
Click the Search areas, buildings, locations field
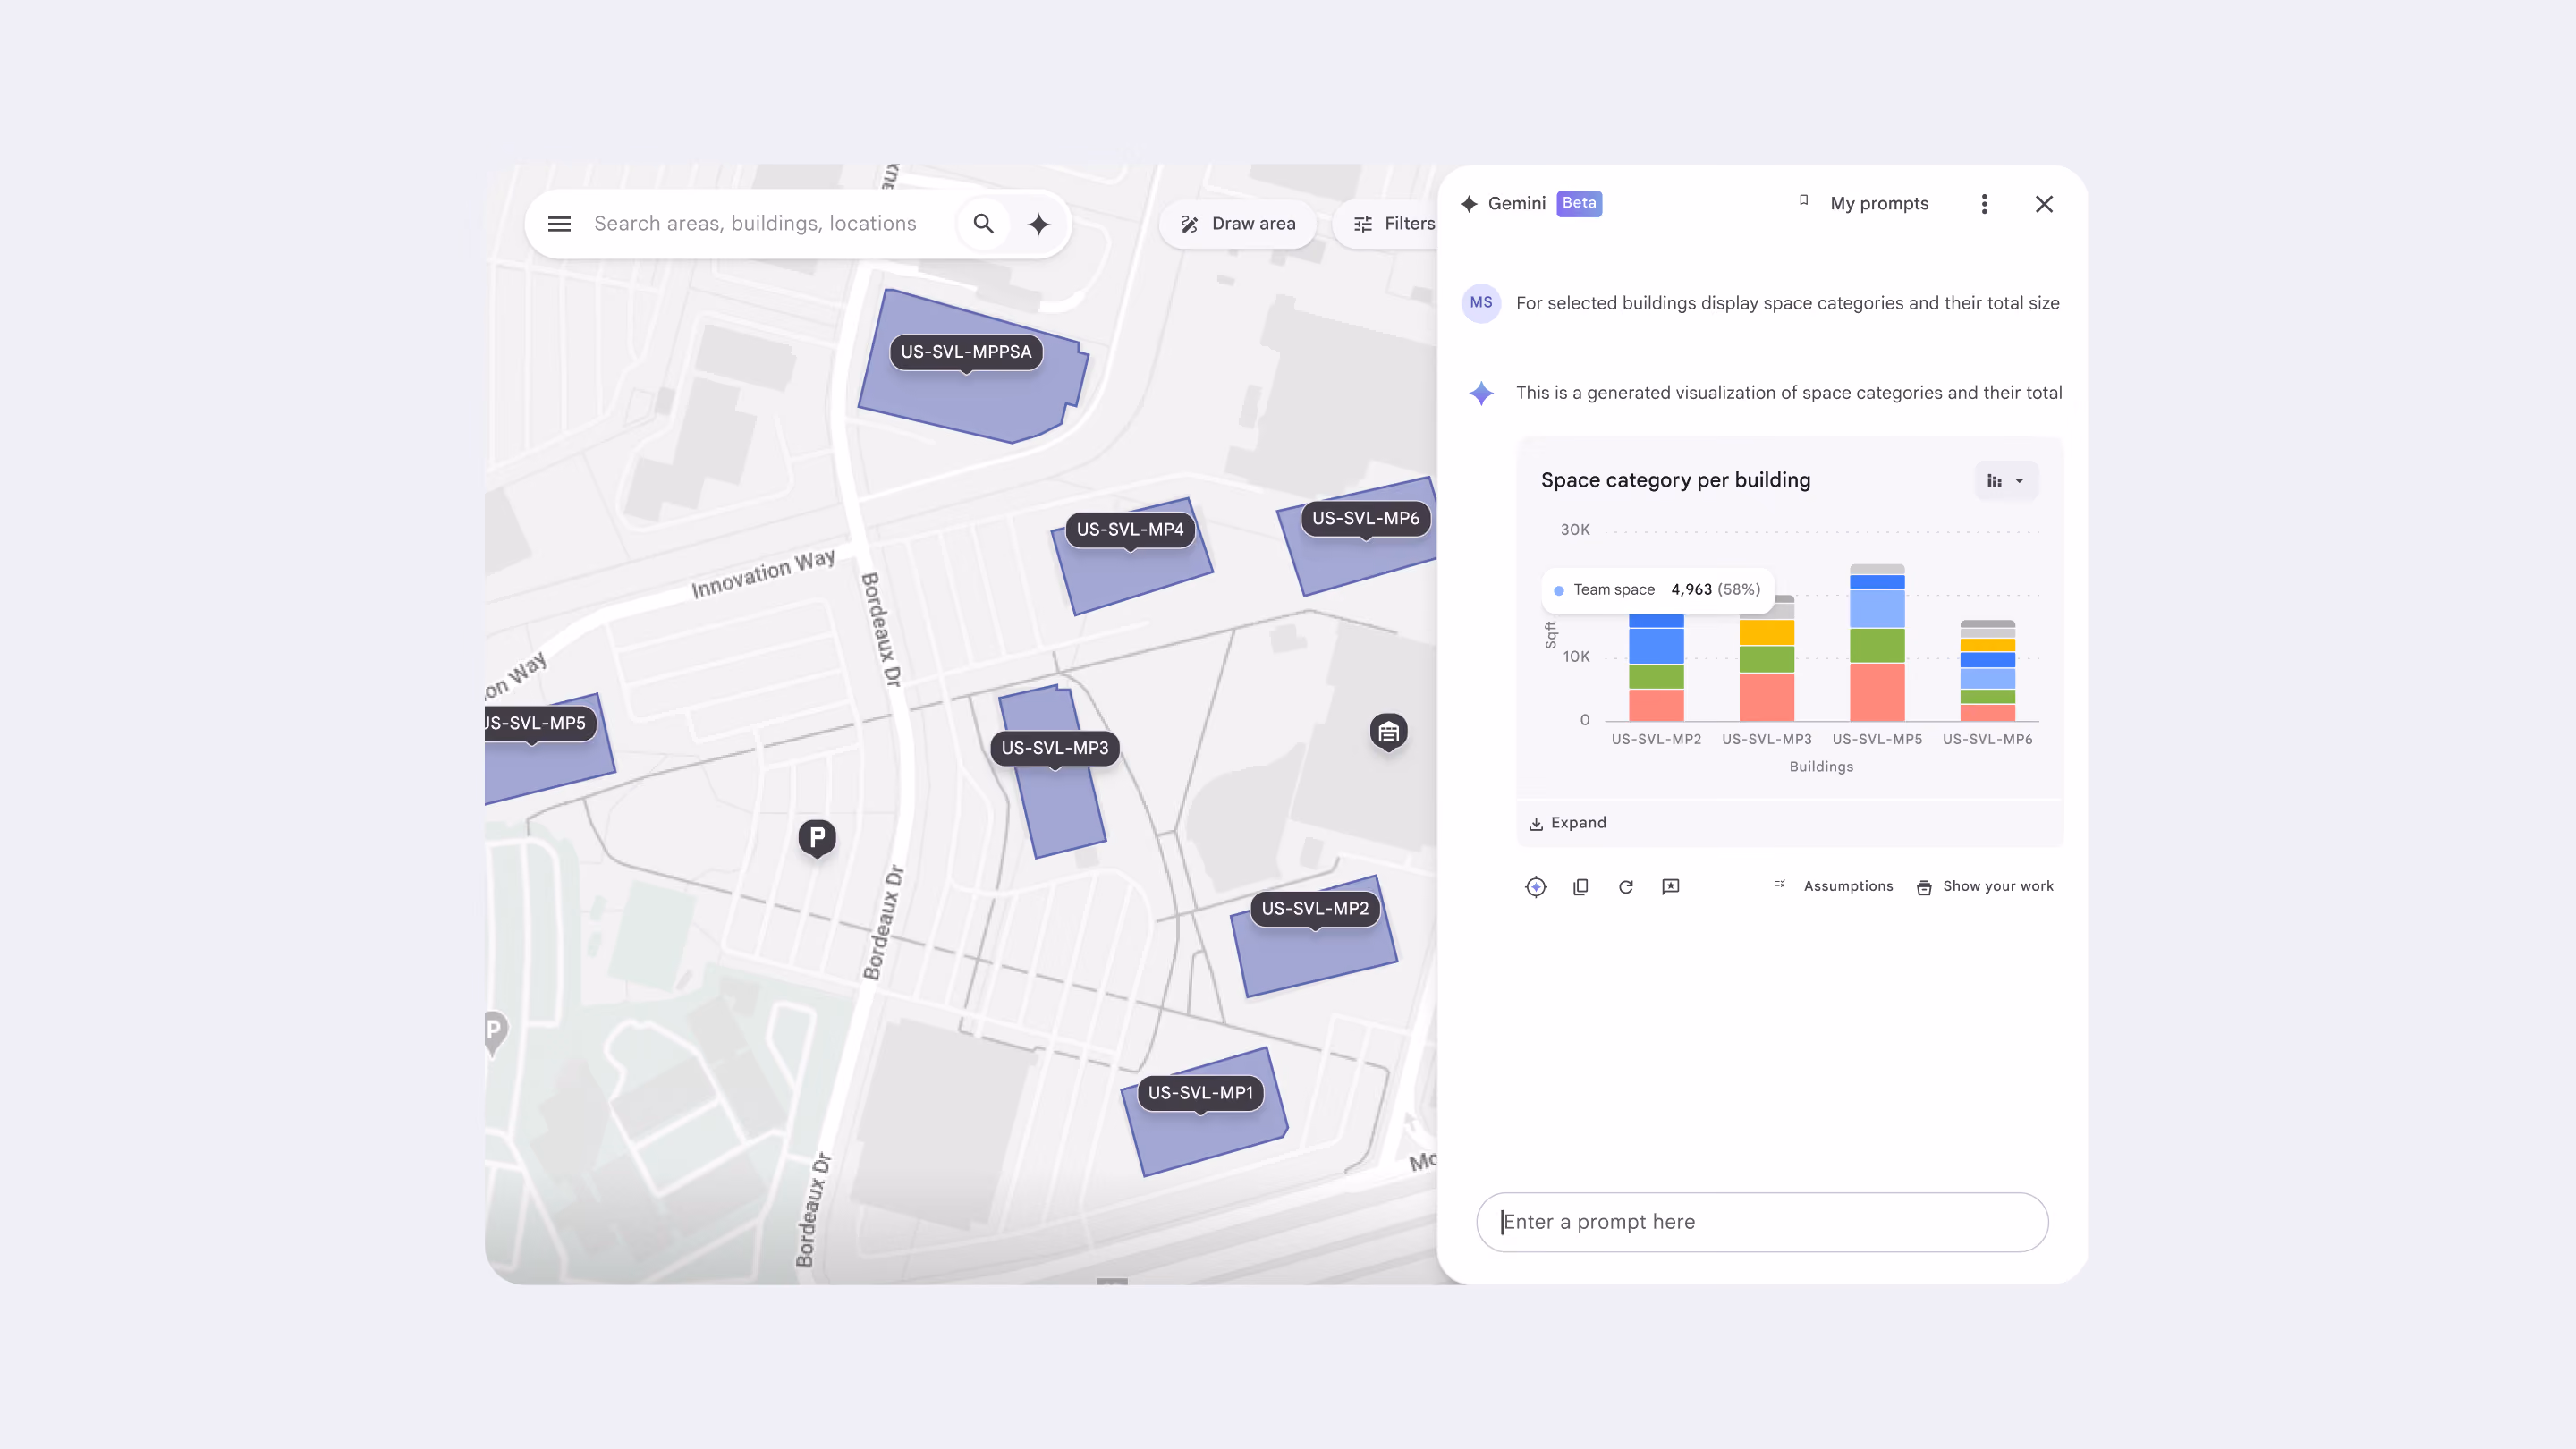coord(755,224)
